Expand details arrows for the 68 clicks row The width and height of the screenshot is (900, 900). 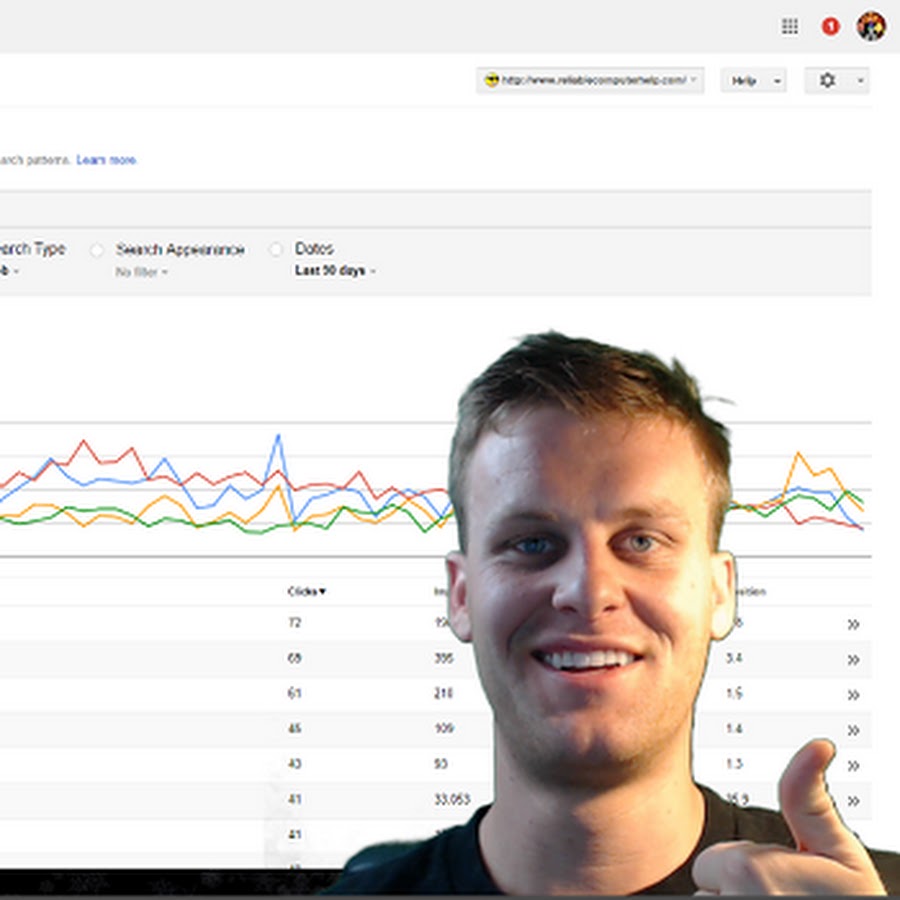point(853,660)
